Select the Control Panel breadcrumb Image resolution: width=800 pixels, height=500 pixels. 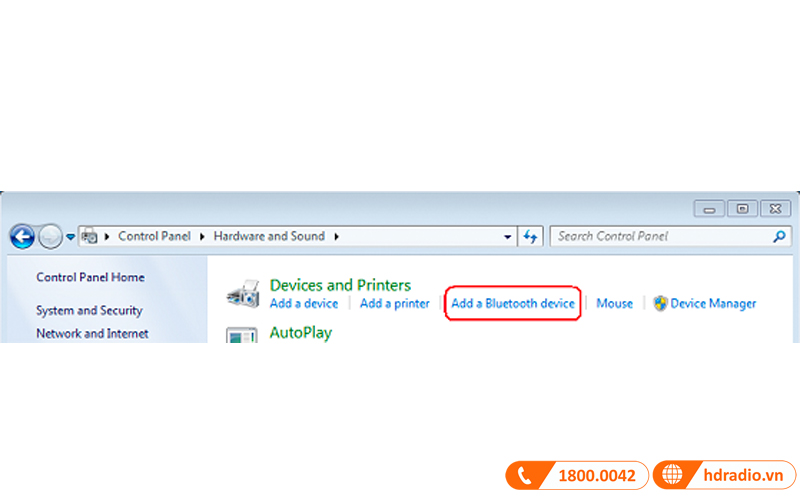click(156, 237)
